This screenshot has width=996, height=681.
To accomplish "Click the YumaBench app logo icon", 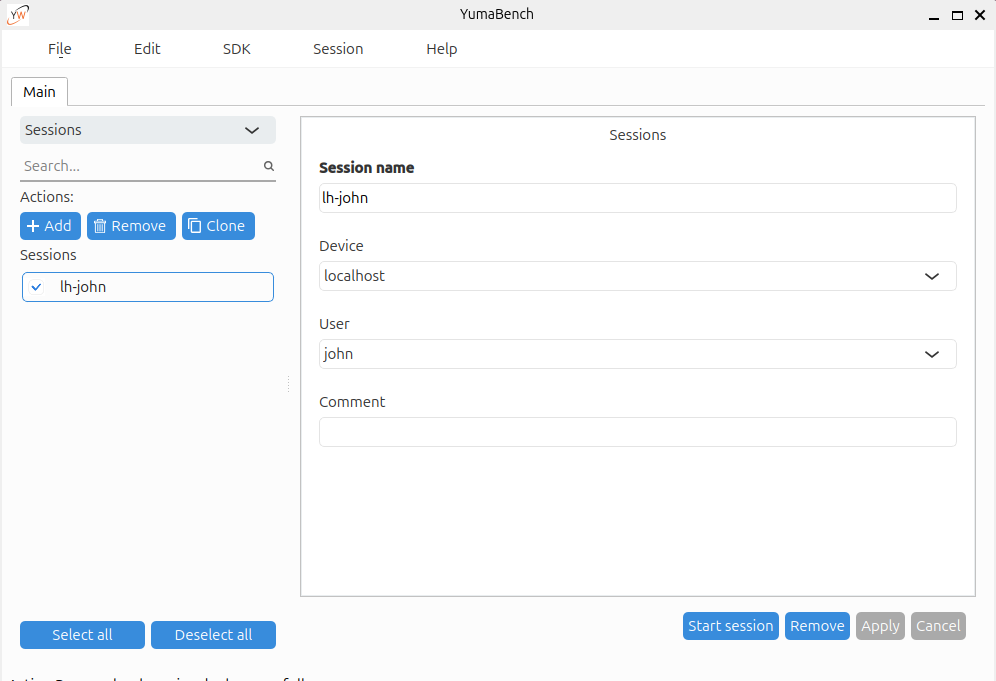I will point(18,15).
